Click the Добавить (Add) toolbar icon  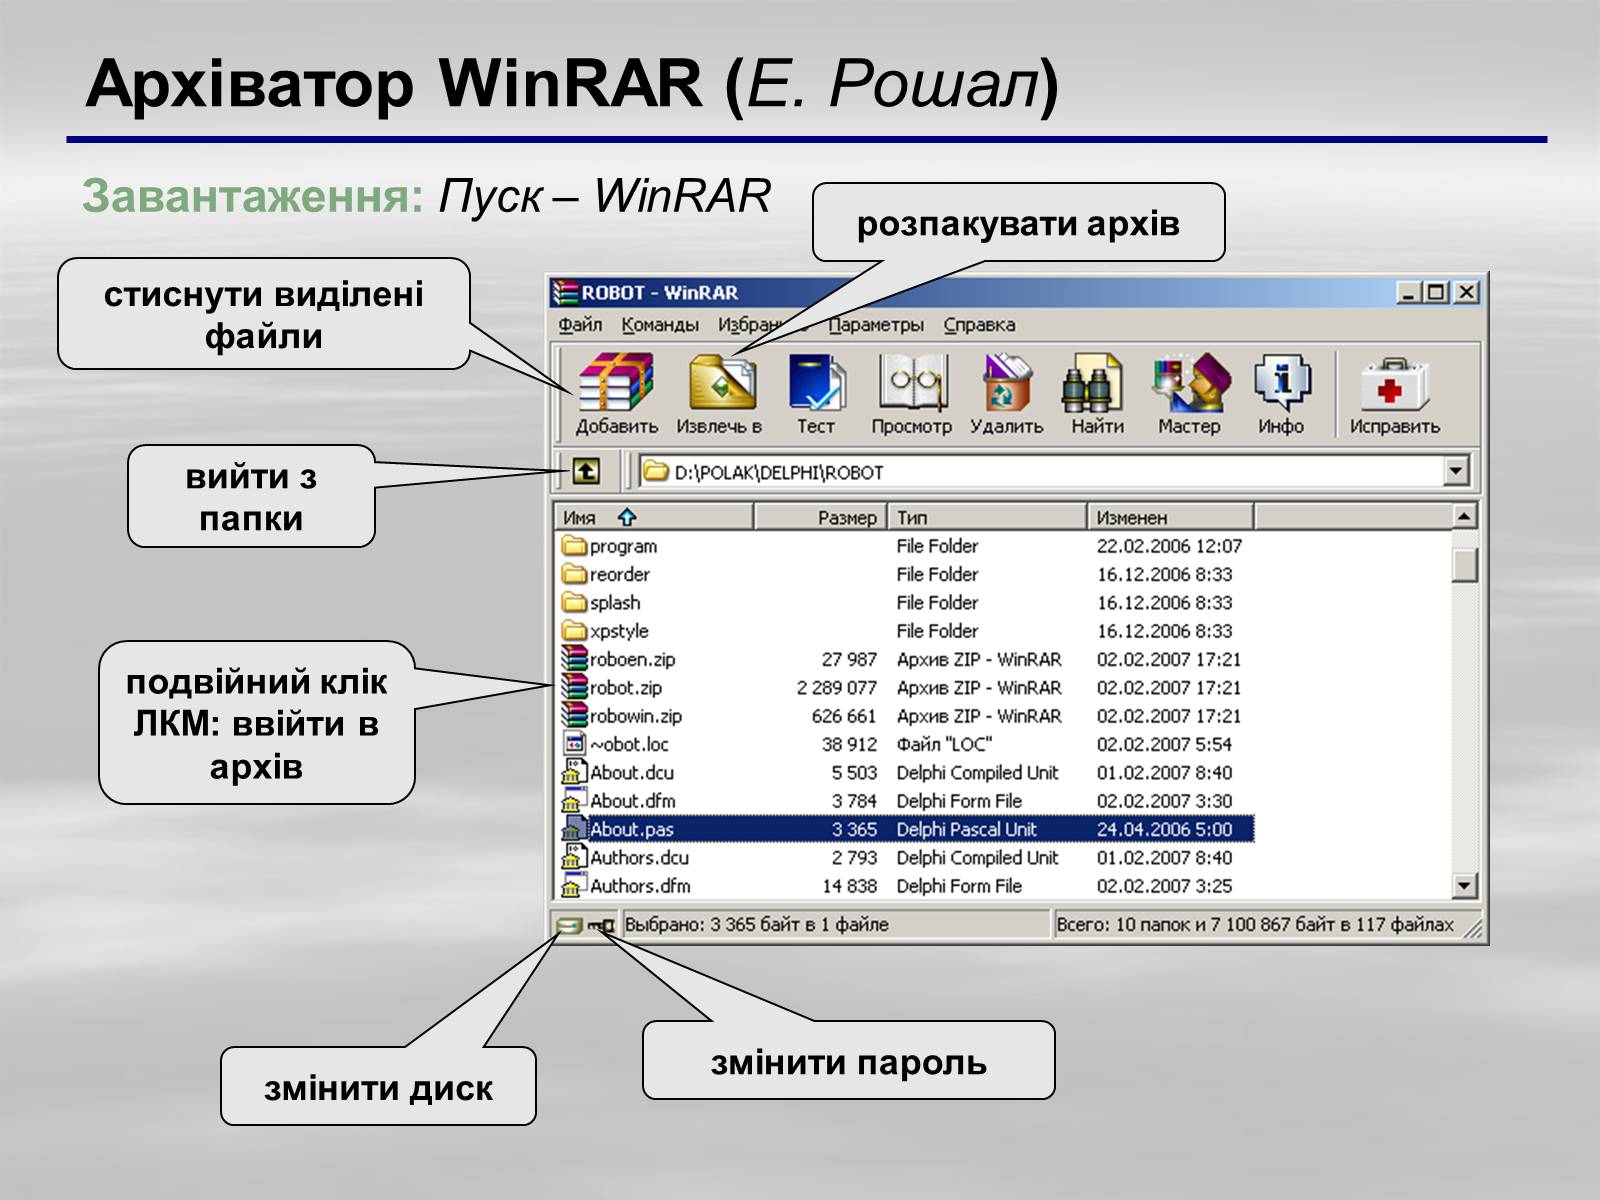(616, 382)
